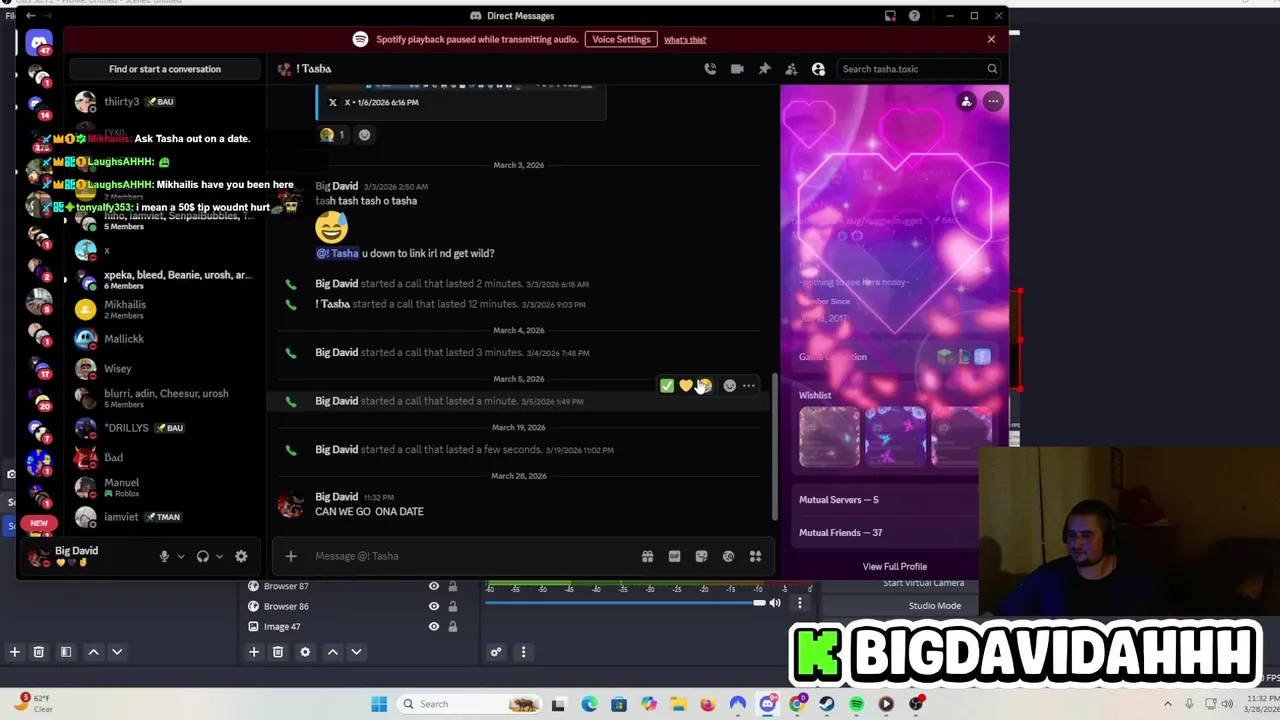Start a voice call with Tasha
Image resolution: width=1280 pixels, height=720 pixels.
[x=710, y=69]
